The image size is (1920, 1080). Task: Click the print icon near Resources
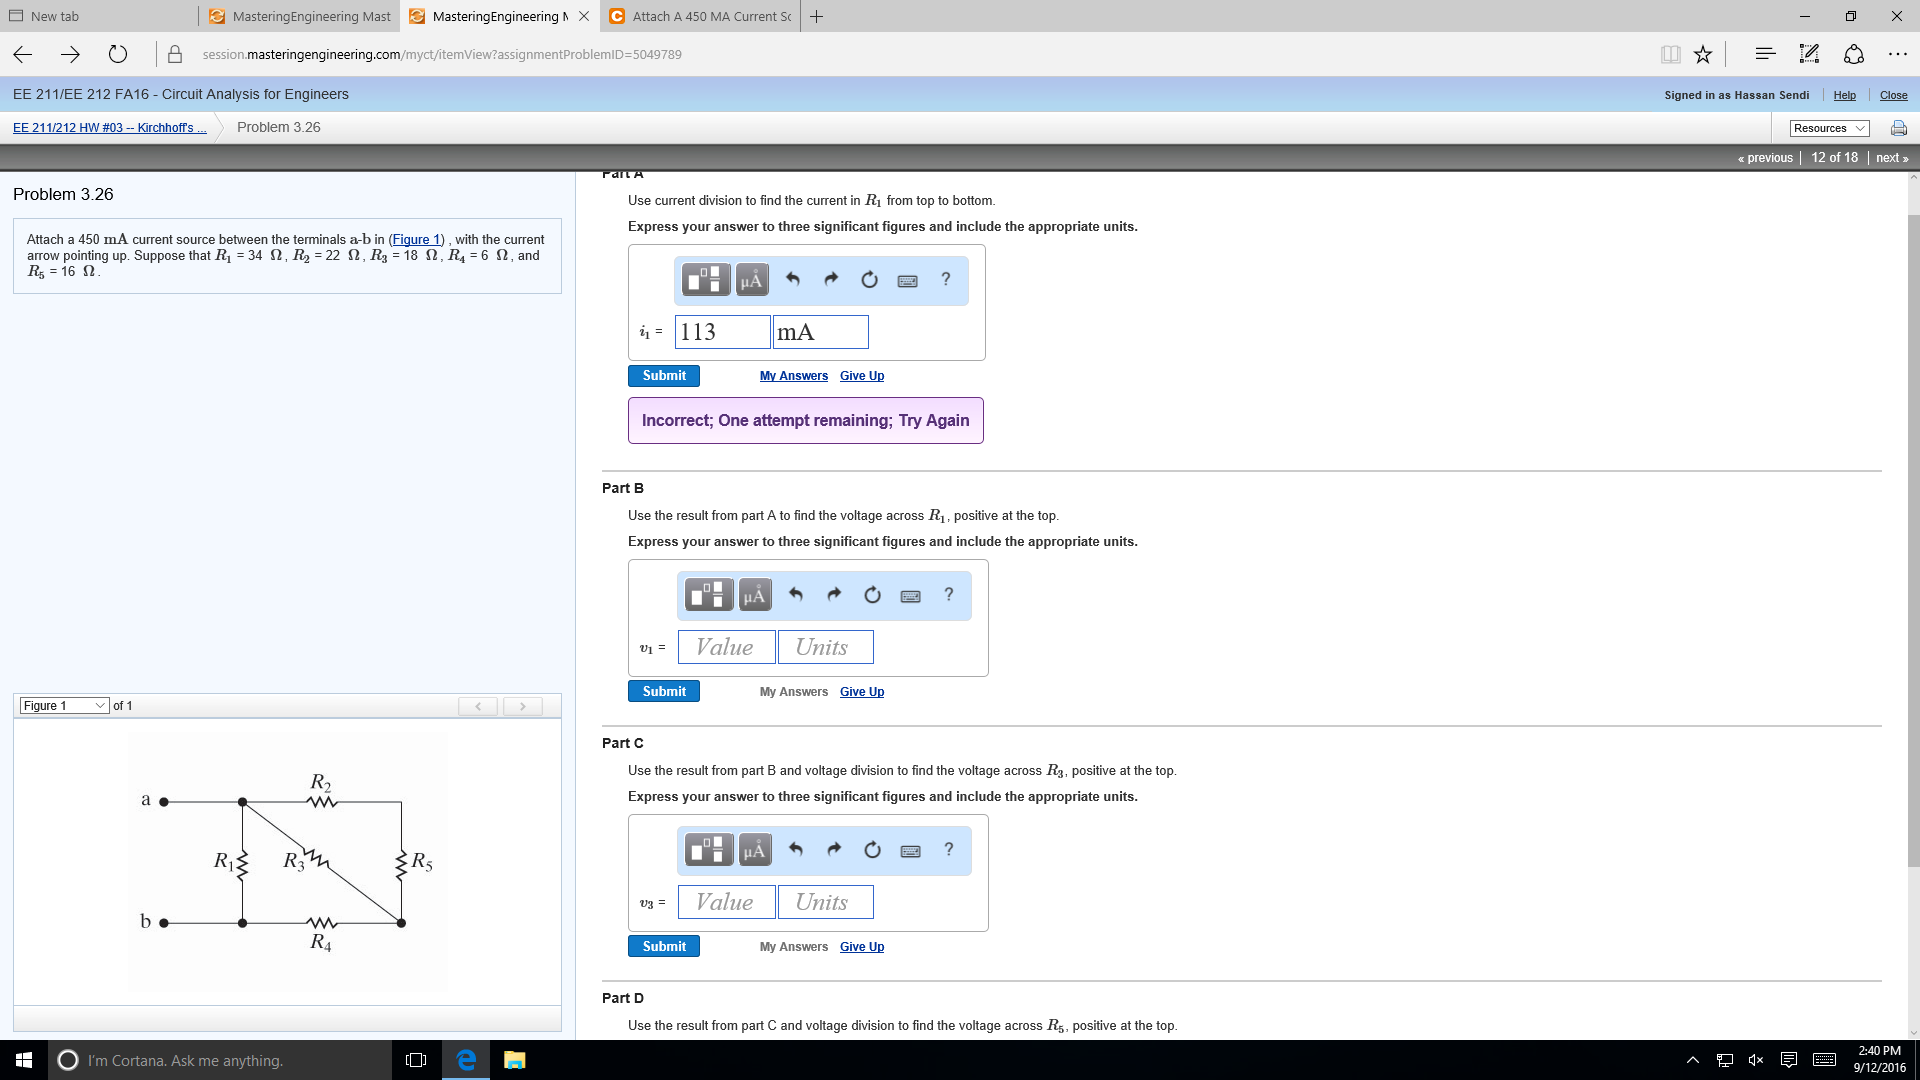tap(1898, 128)
